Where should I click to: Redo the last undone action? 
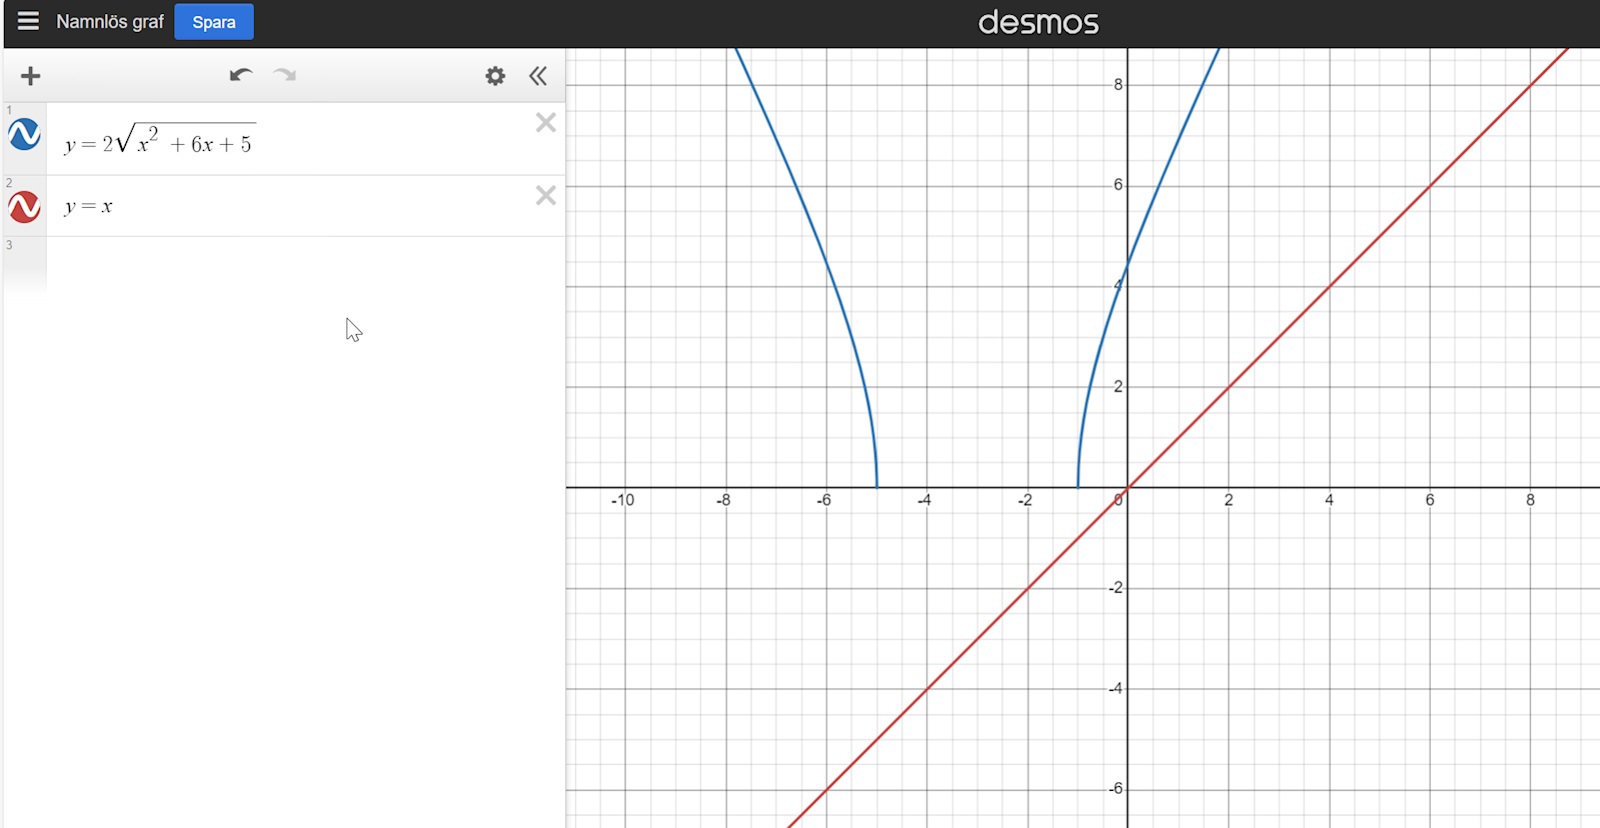click(x=285, y=75)
